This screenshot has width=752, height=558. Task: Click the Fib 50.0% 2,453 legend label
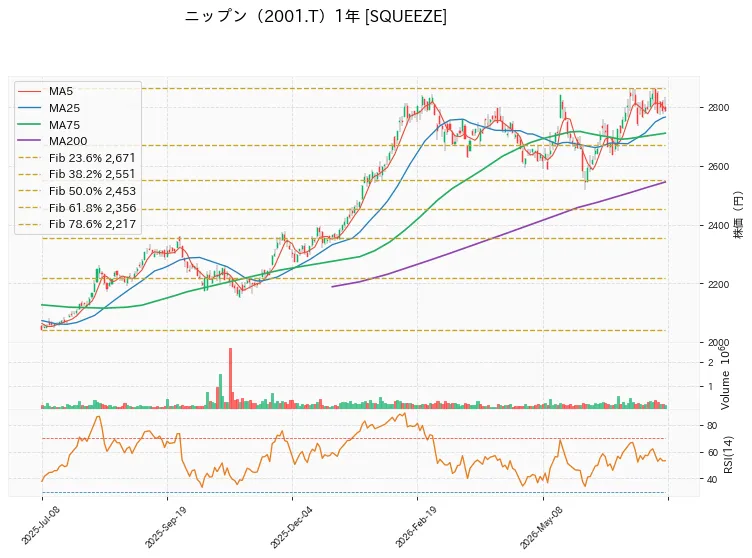(x=92, y=191)
